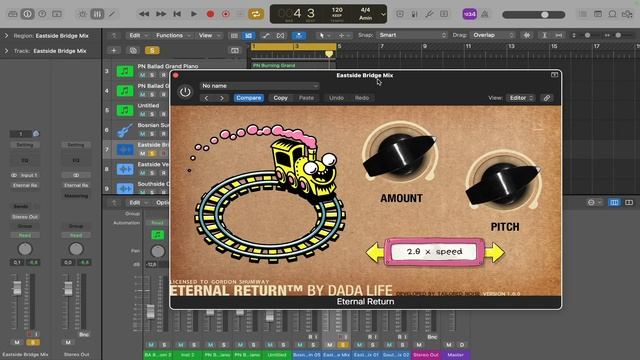Open Quick Help in the control bar
Image resolution: width=640 pixels, height=360 pixels.
point(42,14)
